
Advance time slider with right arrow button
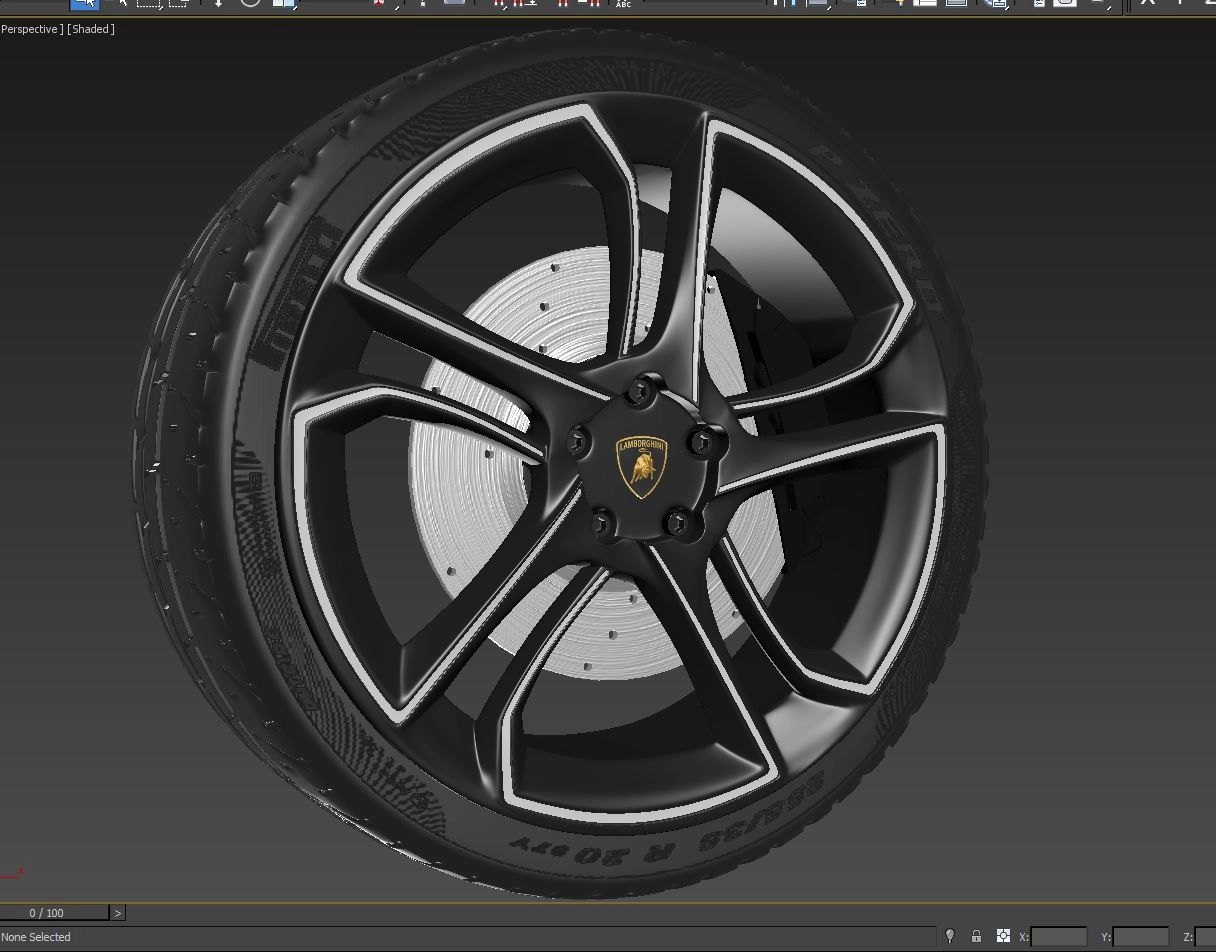pyautogui.click(x=118, y=913)
